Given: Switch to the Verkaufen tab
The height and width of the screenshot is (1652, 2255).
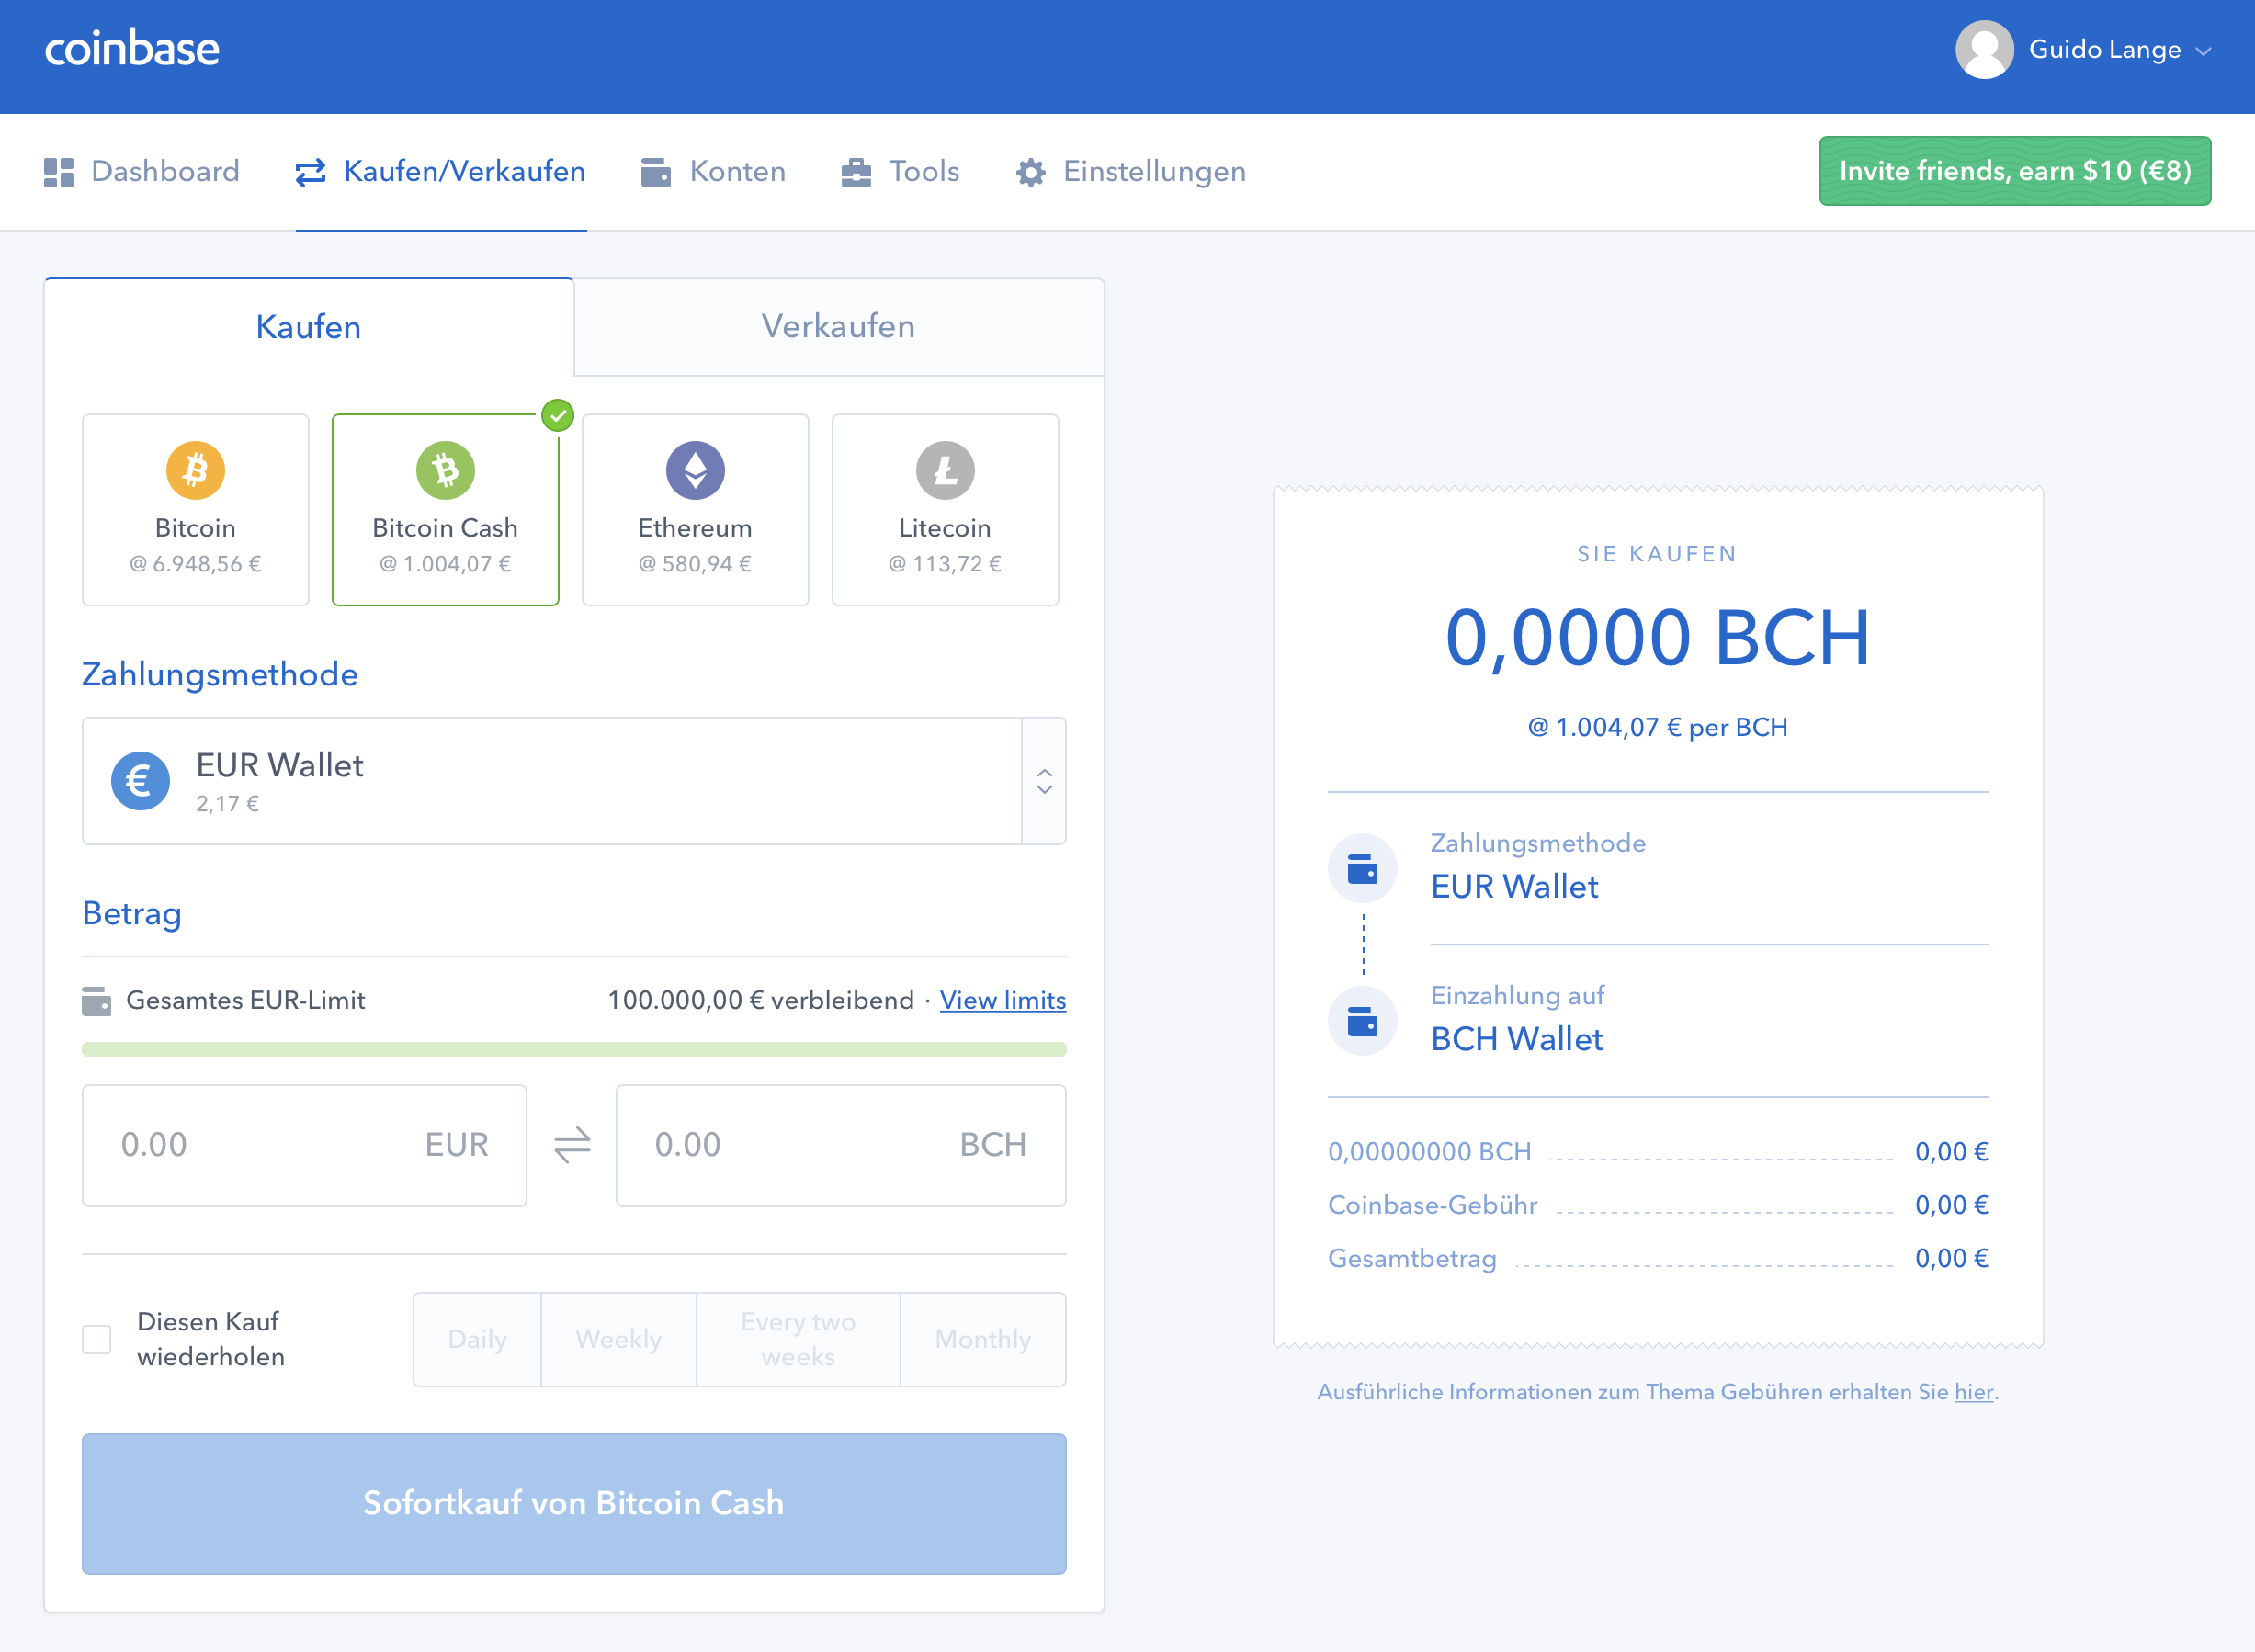Looking at the screenshot, I should 839,326.
